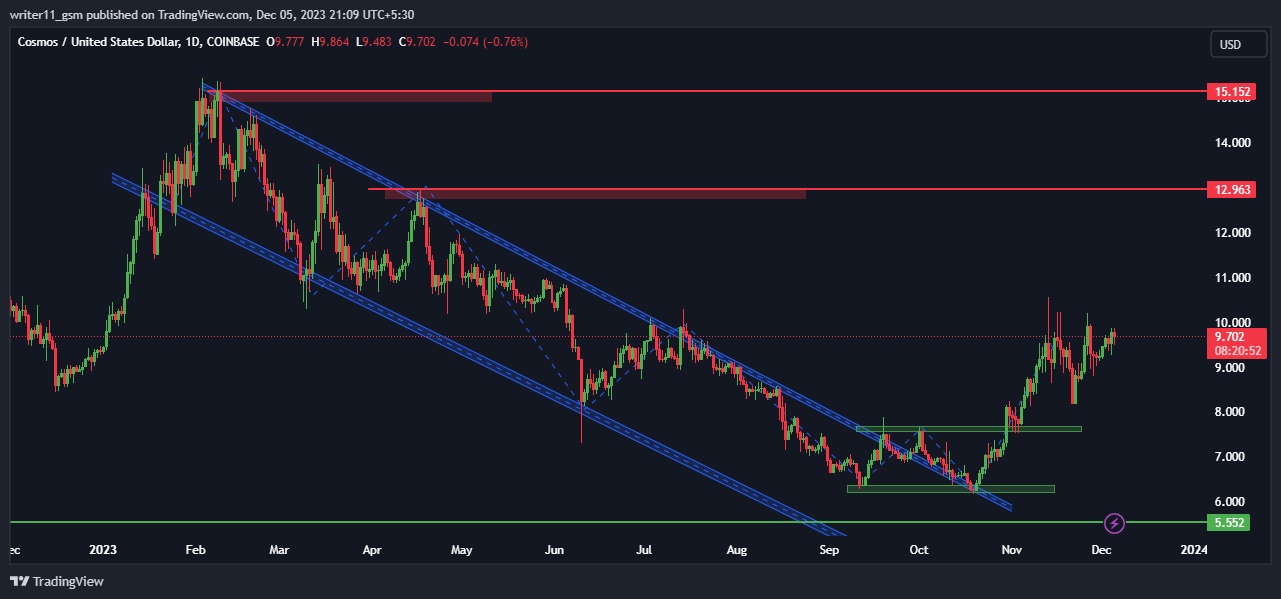Click the purple lightning event icon
Viewport: 1281px width, 599px height.
tap(1116, 522)
